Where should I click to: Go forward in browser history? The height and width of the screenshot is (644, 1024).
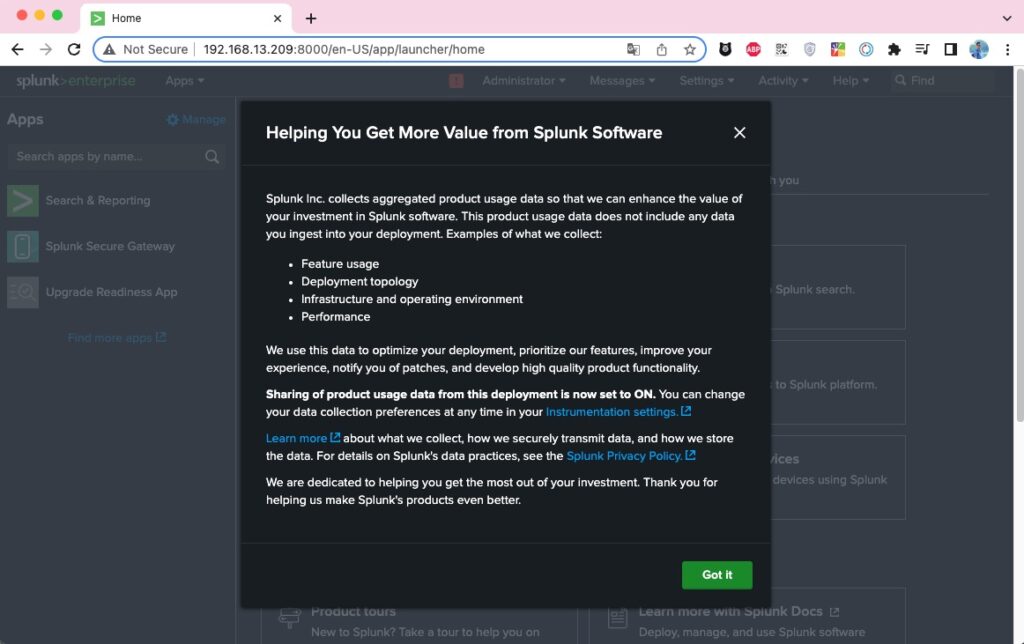46,50
